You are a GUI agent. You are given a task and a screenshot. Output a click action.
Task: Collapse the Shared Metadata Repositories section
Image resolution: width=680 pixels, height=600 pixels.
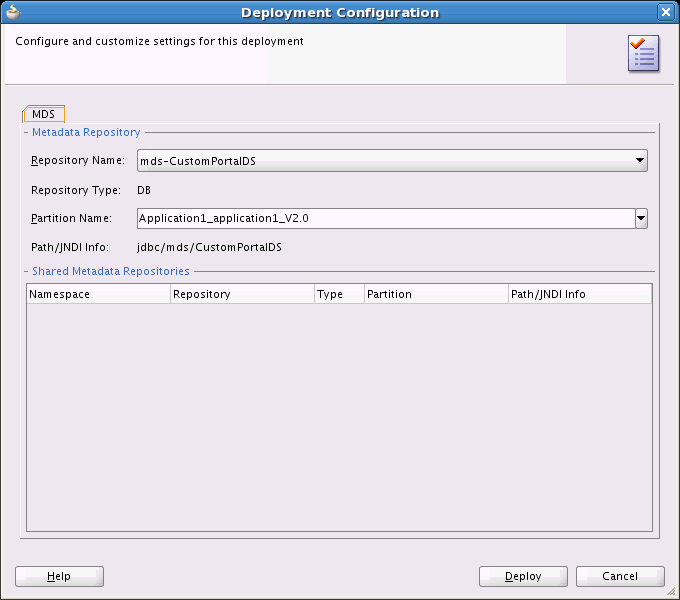(26, 271)
